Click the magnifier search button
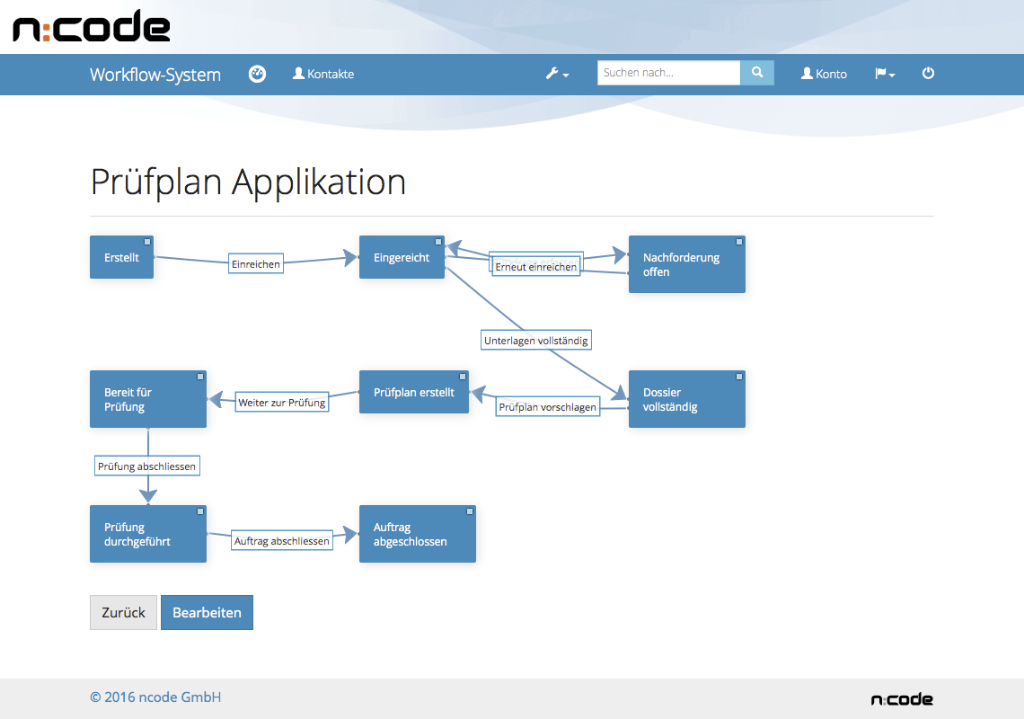The image size is (1024, 719). tap(757, 72)
